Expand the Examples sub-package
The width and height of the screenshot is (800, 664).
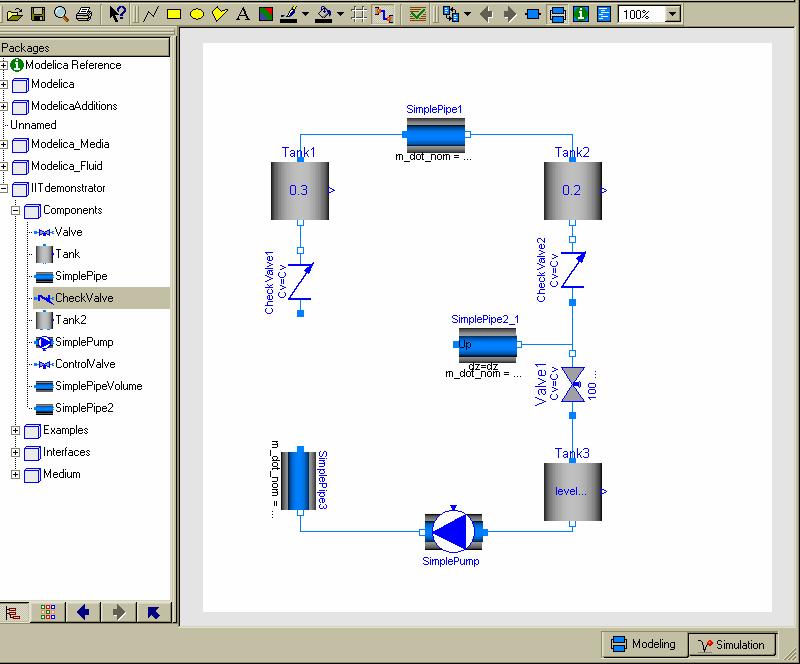(15, 430)
